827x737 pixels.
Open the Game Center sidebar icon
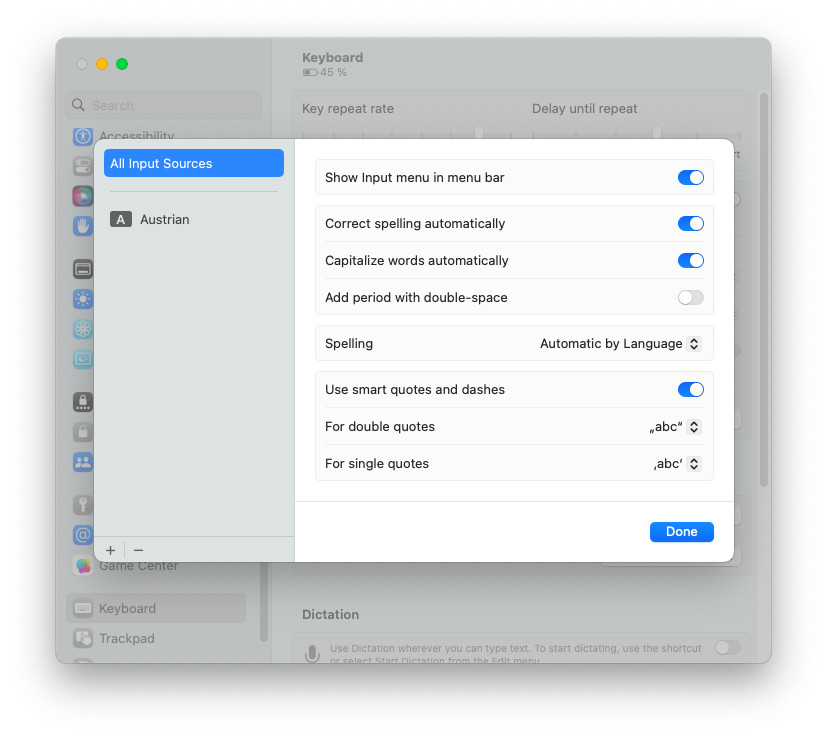pos(83,567)
